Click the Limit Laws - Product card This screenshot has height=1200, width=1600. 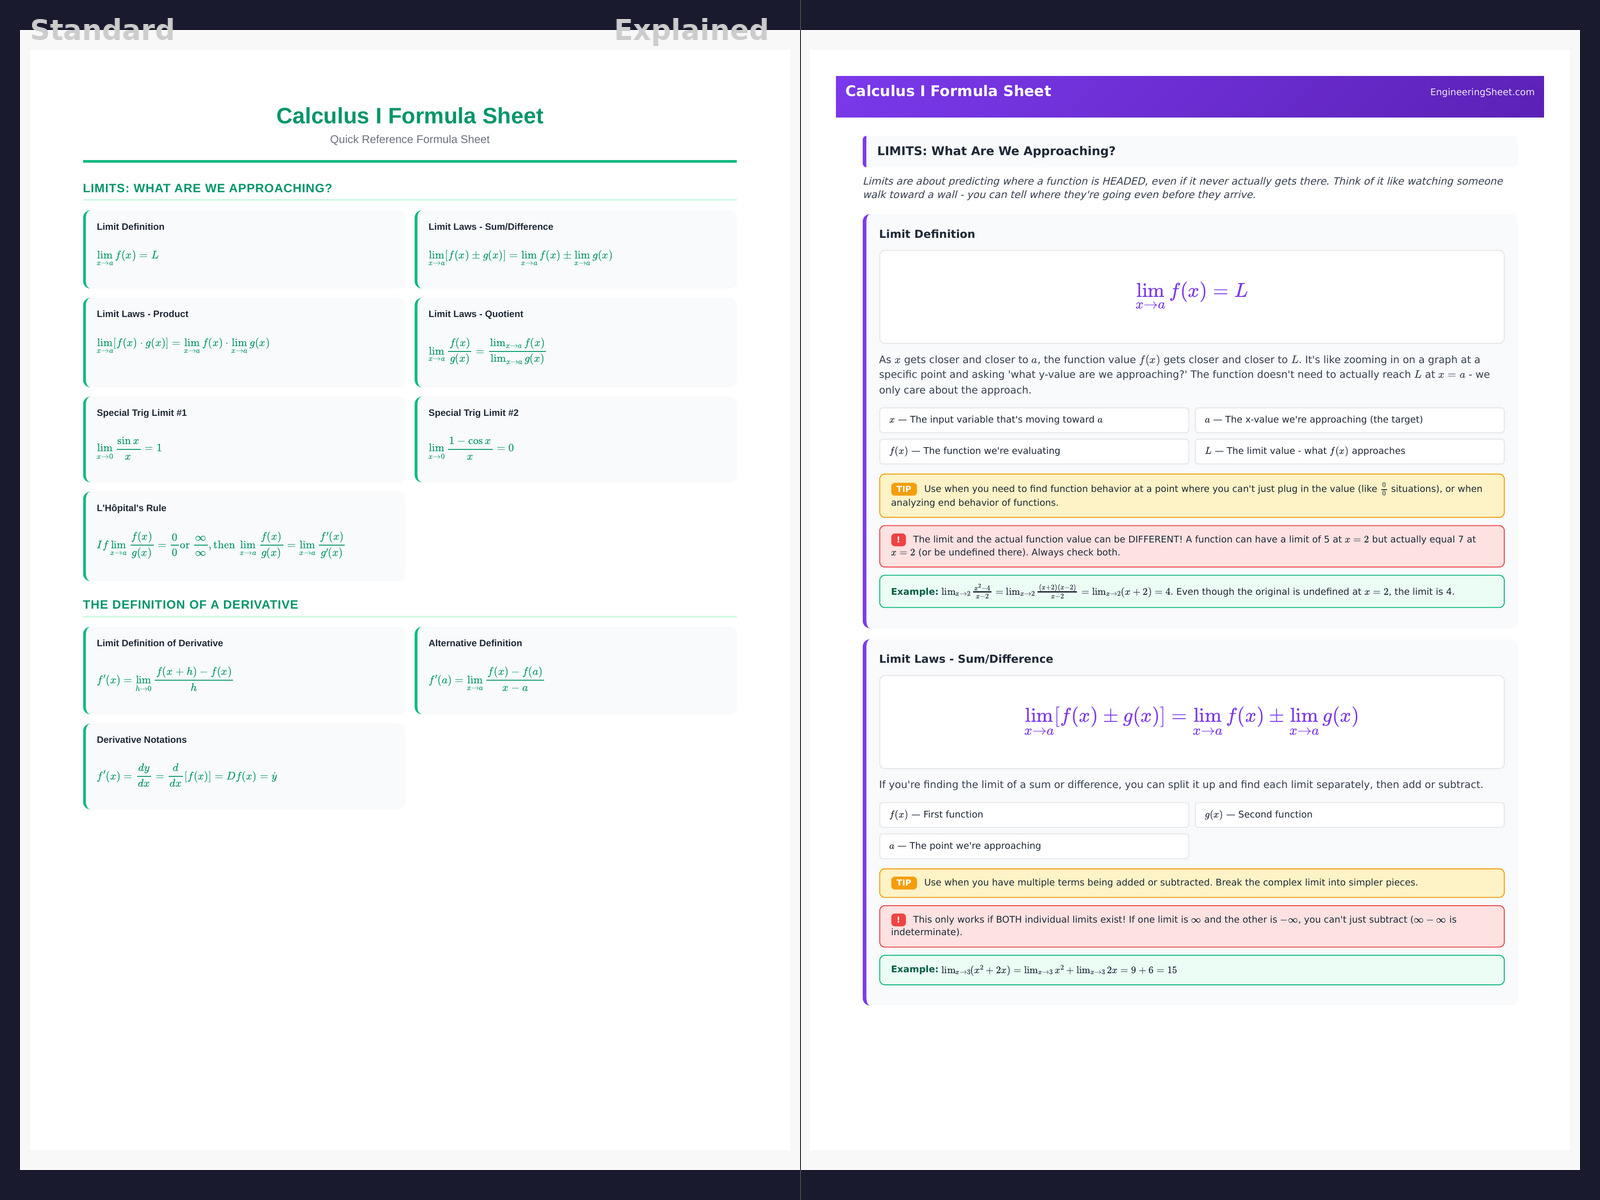245,342
